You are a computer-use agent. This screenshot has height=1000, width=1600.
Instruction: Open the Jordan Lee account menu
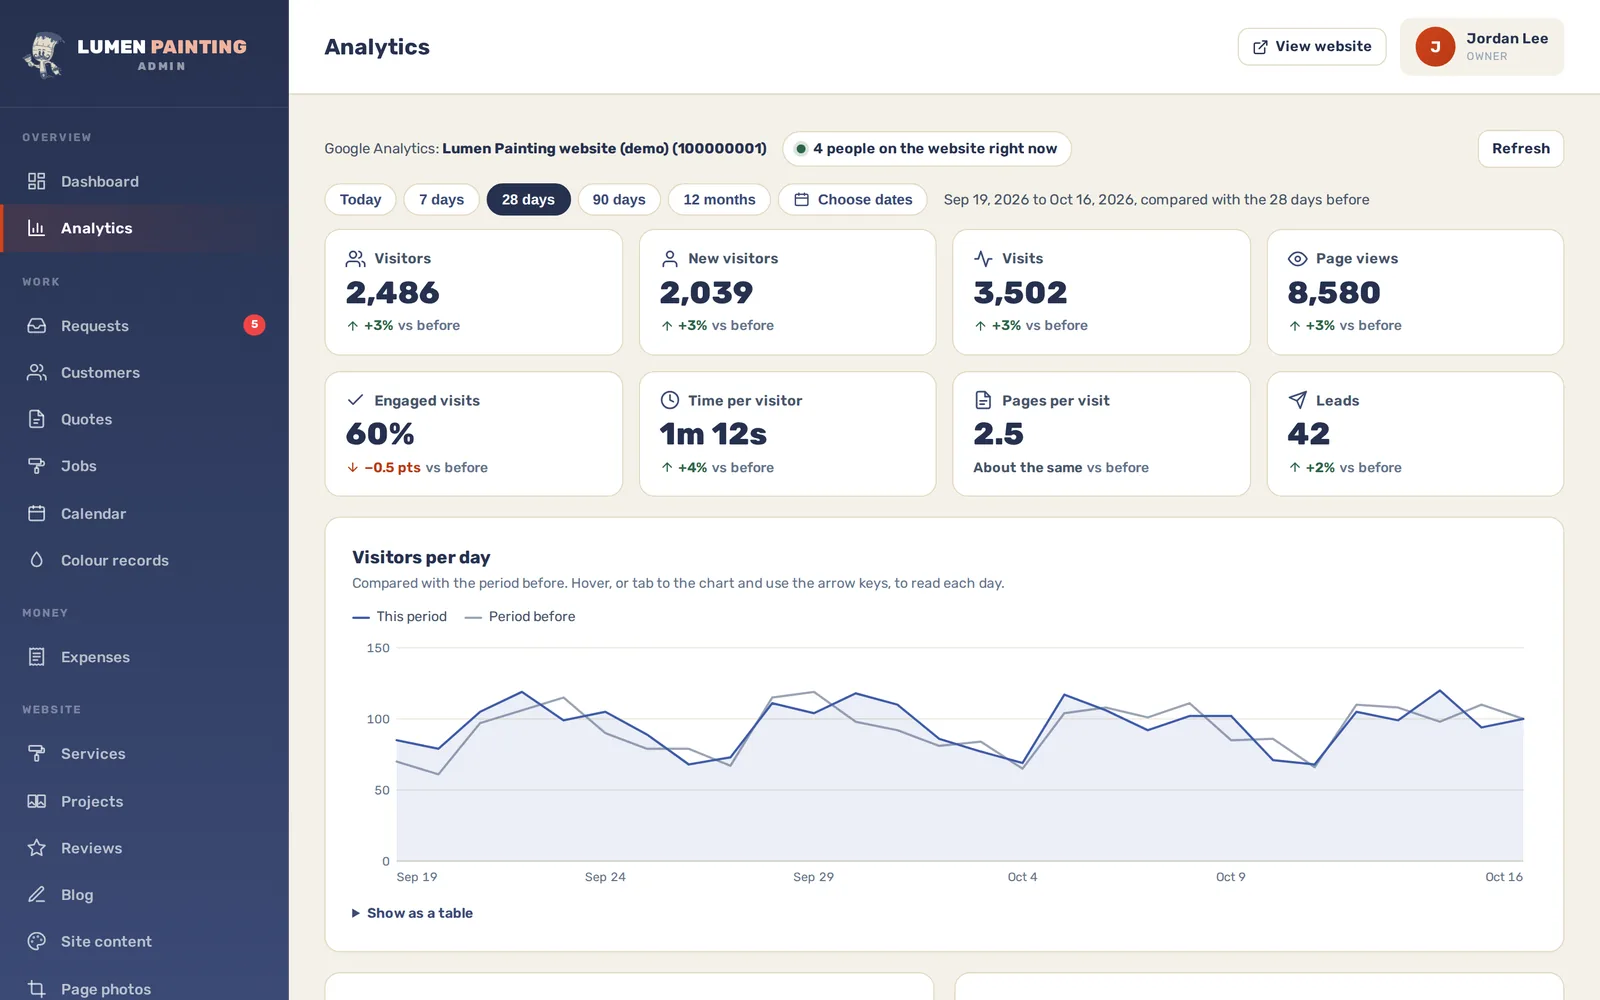pos(1482,47)
